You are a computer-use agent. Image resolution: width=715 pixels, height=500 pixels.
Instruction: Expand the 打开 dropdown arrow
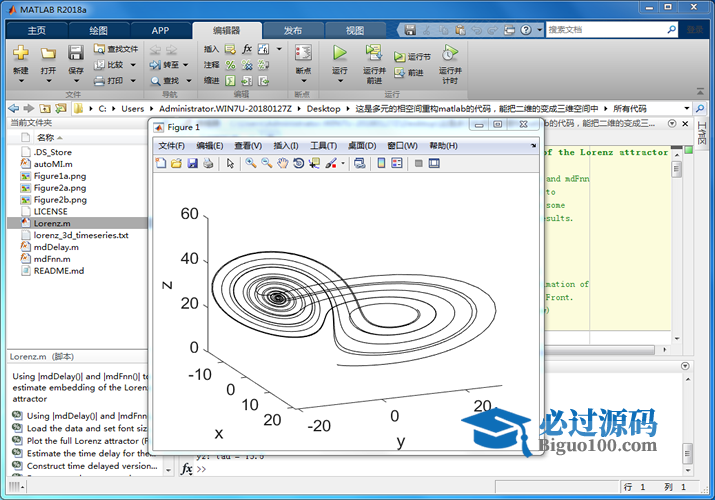[x=48, y=81]
